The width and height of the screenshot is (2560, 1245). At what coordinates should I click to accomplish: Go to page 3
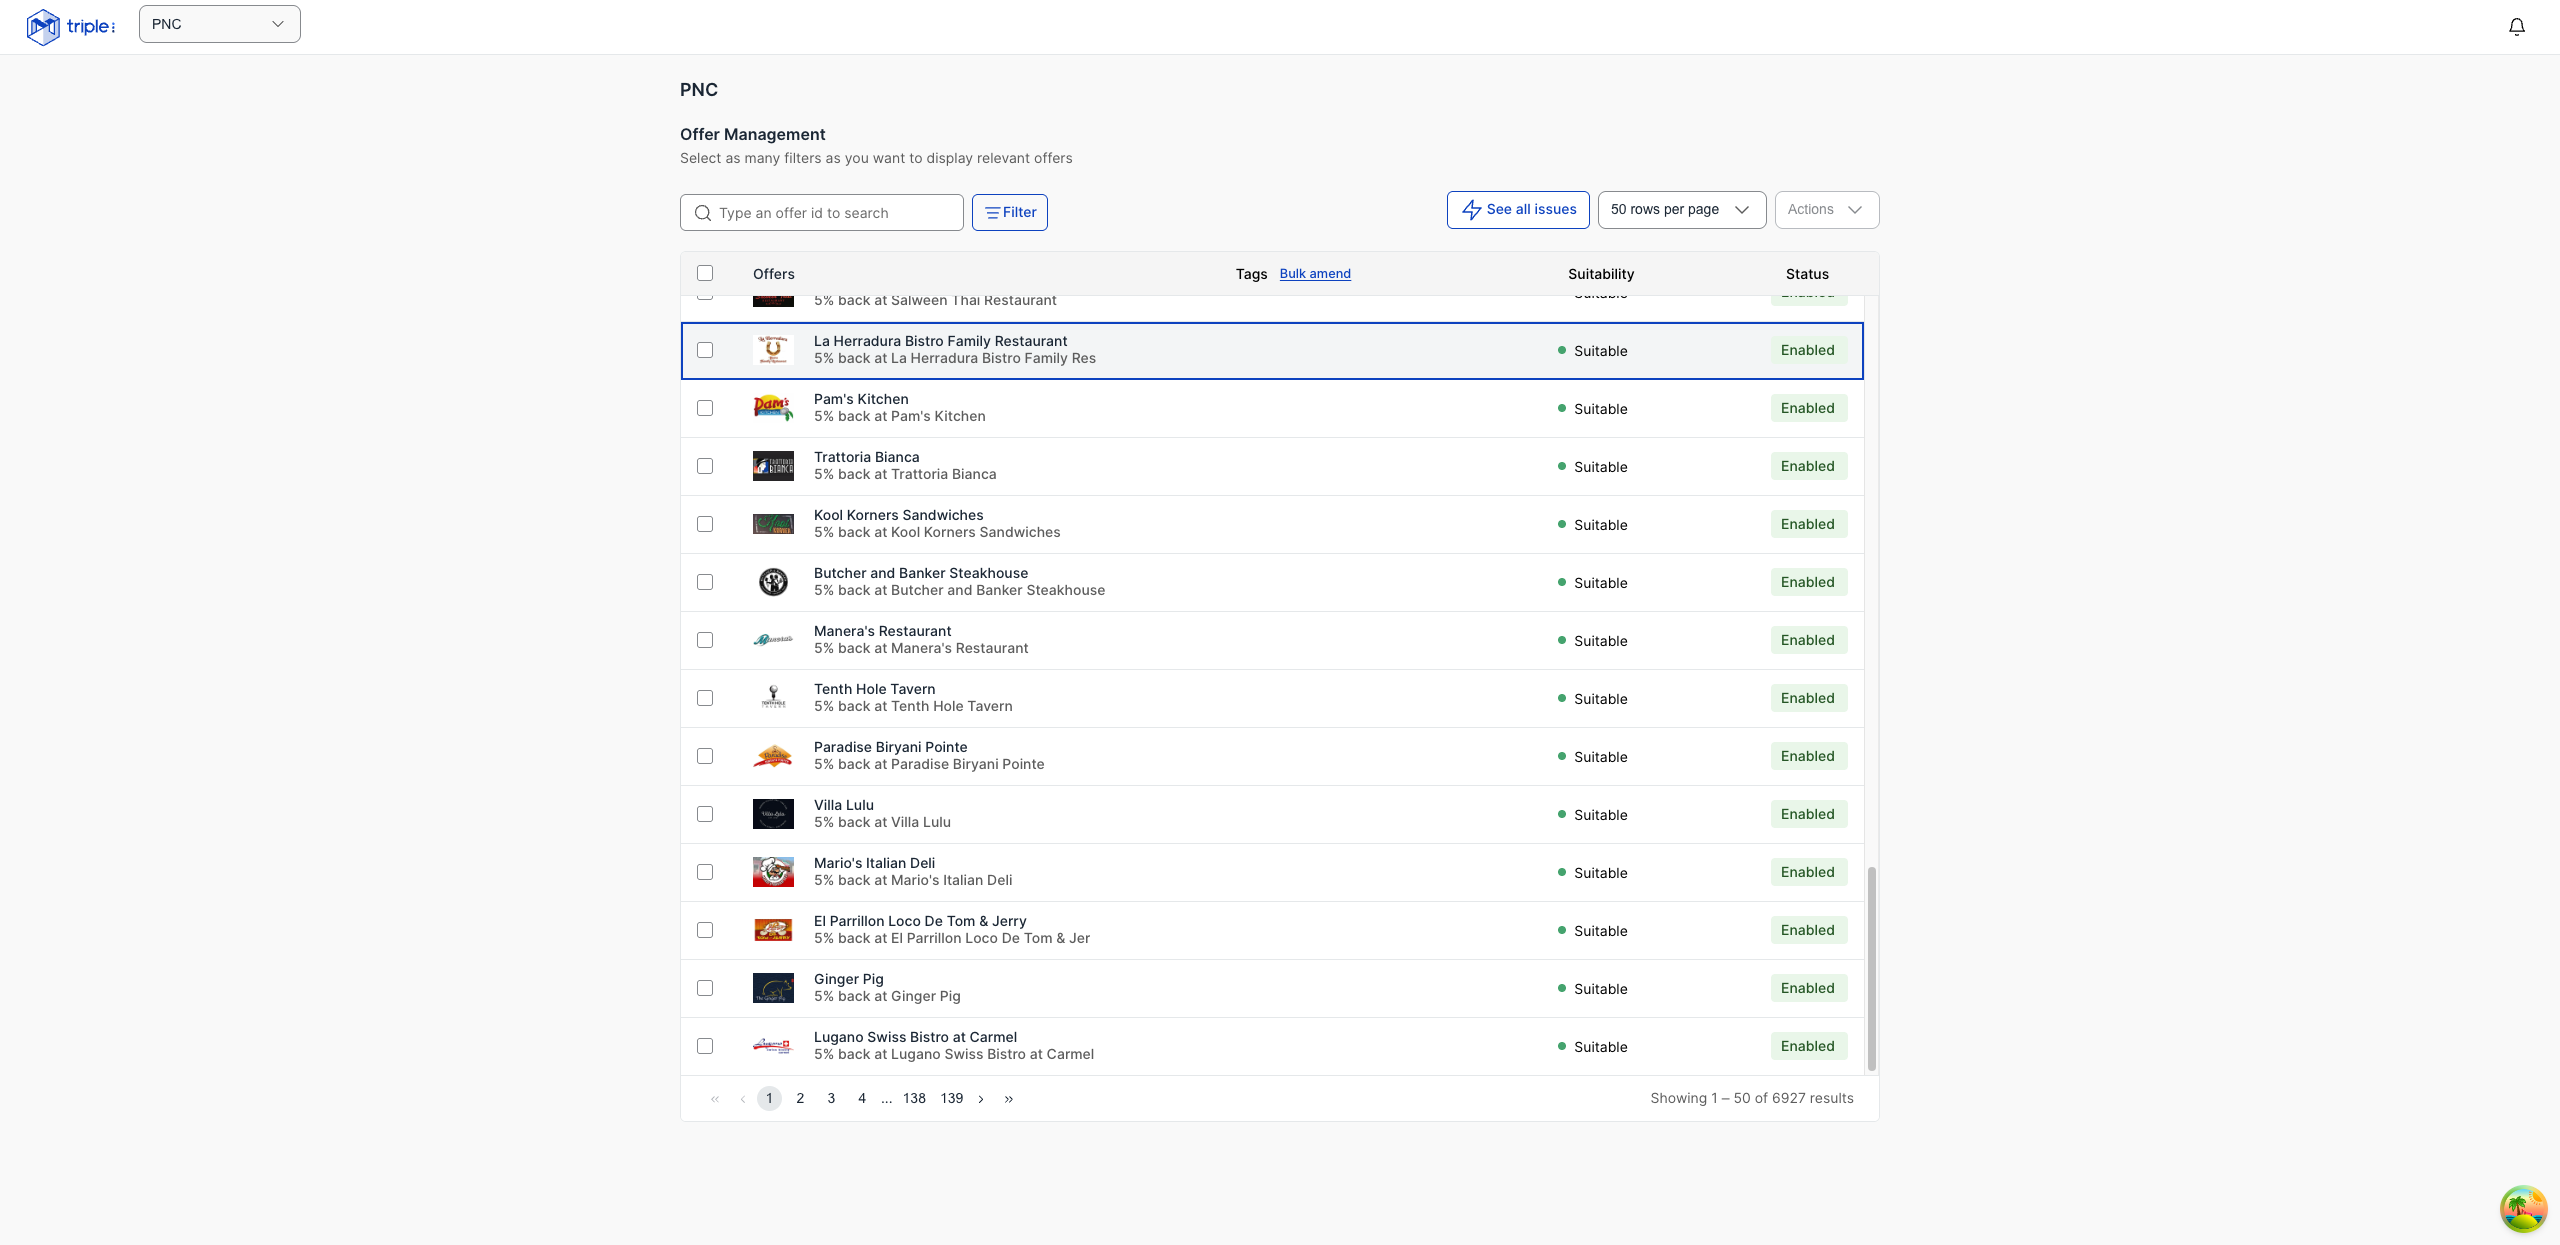pyautogui.click(x=831, y=1099)
